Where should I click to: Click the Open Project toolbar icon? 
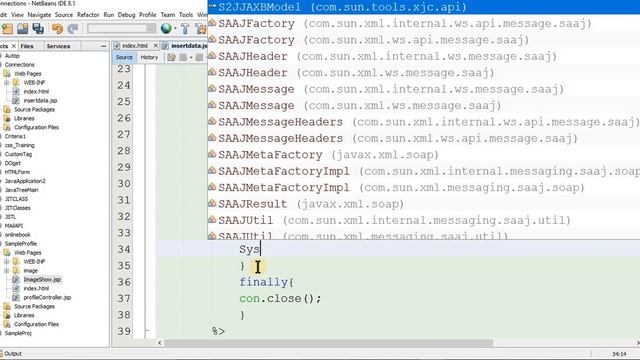[23, 29]
